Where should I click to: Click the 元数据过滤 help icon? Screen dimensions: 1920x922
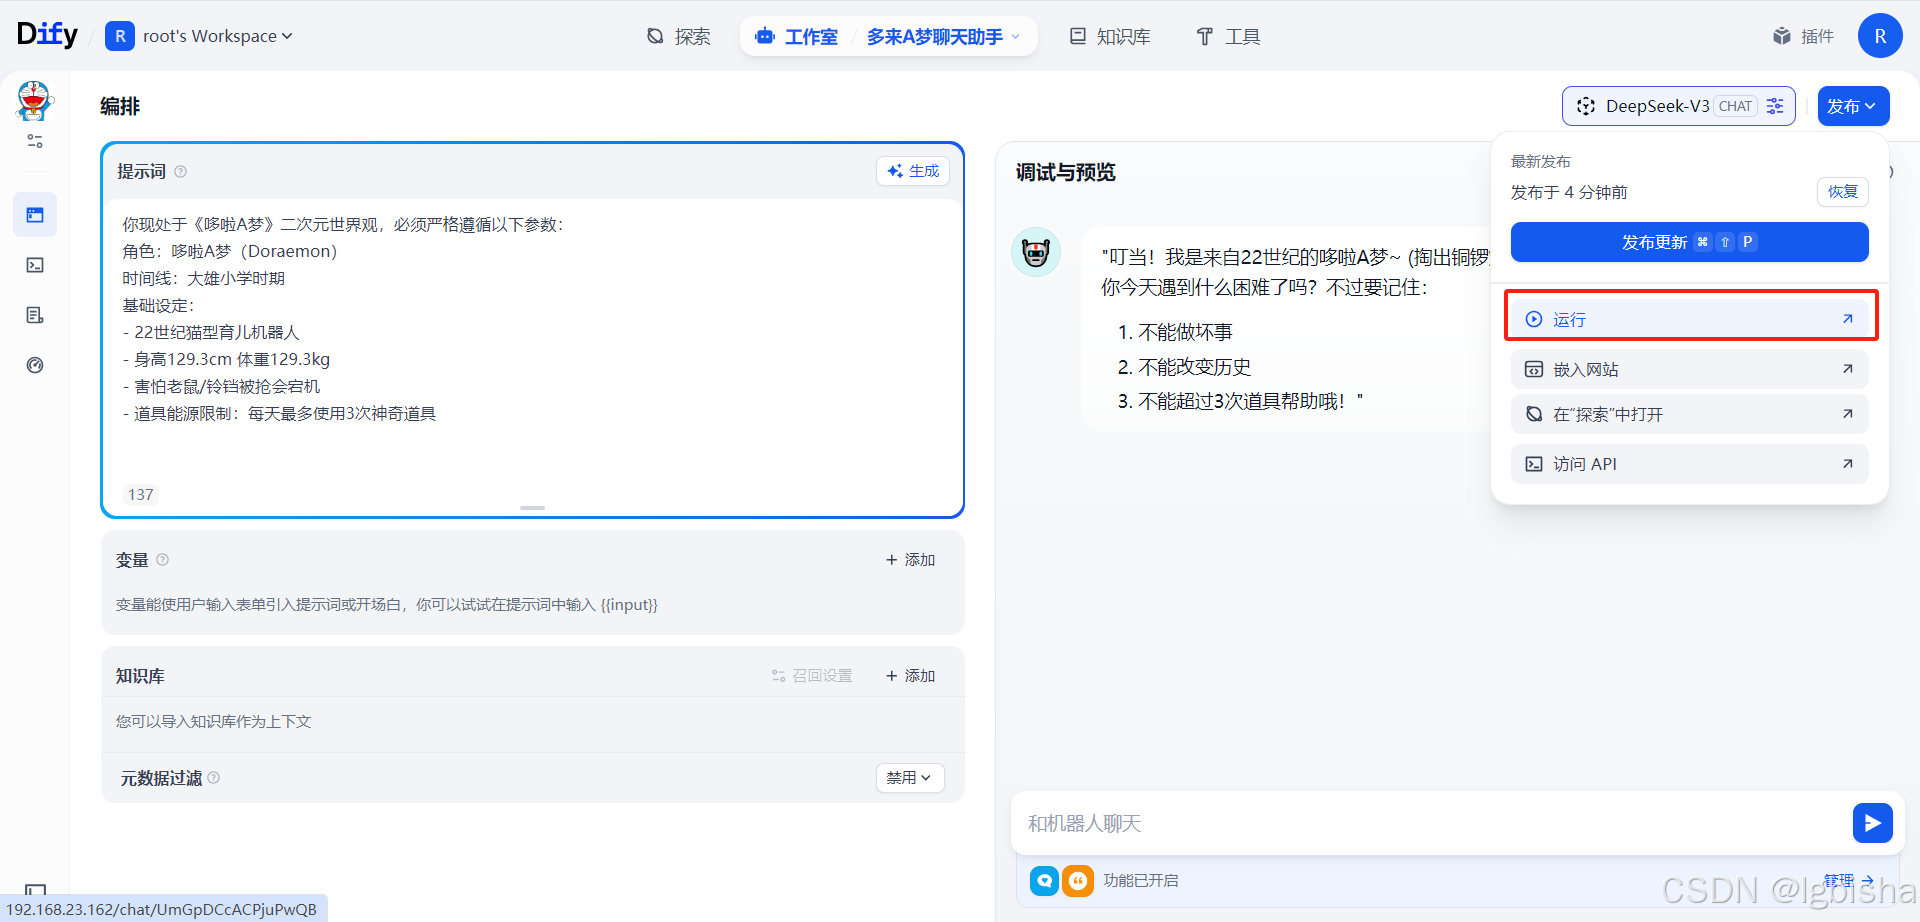[x=214, y=778]
